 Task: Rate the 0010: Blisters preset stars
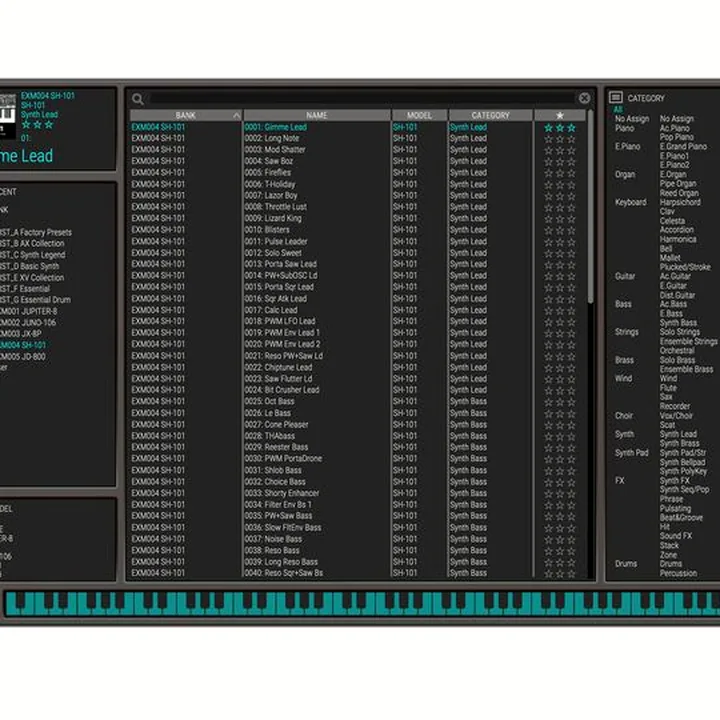(x=560, y=230)
